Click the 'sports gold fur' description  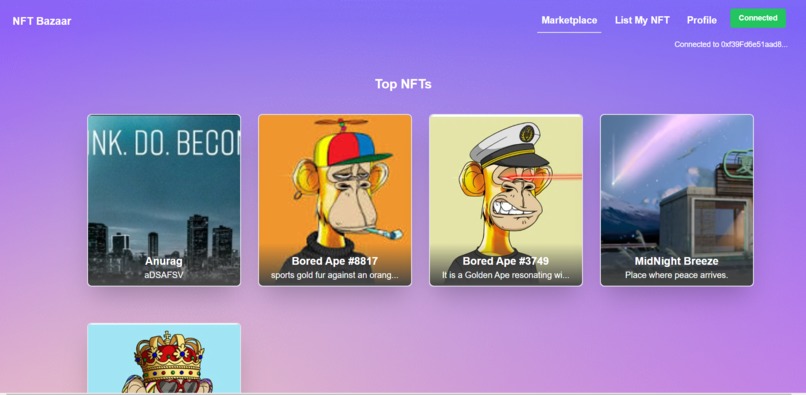point(335,275)
